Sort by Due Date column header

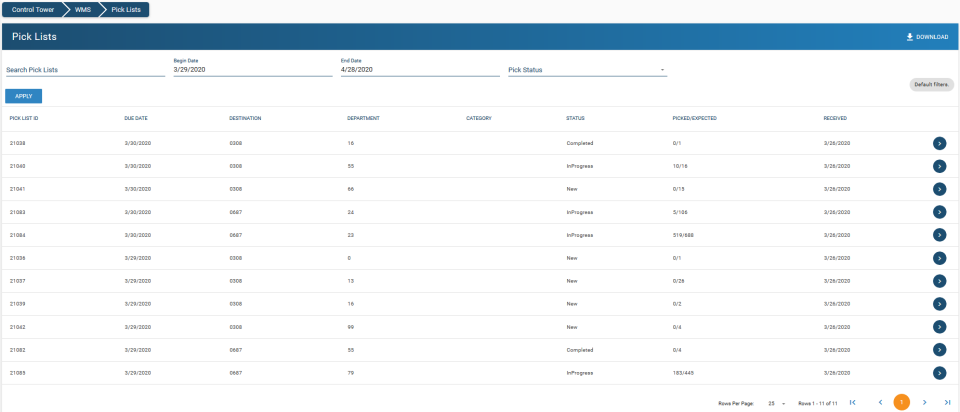[x=136, y=118]
